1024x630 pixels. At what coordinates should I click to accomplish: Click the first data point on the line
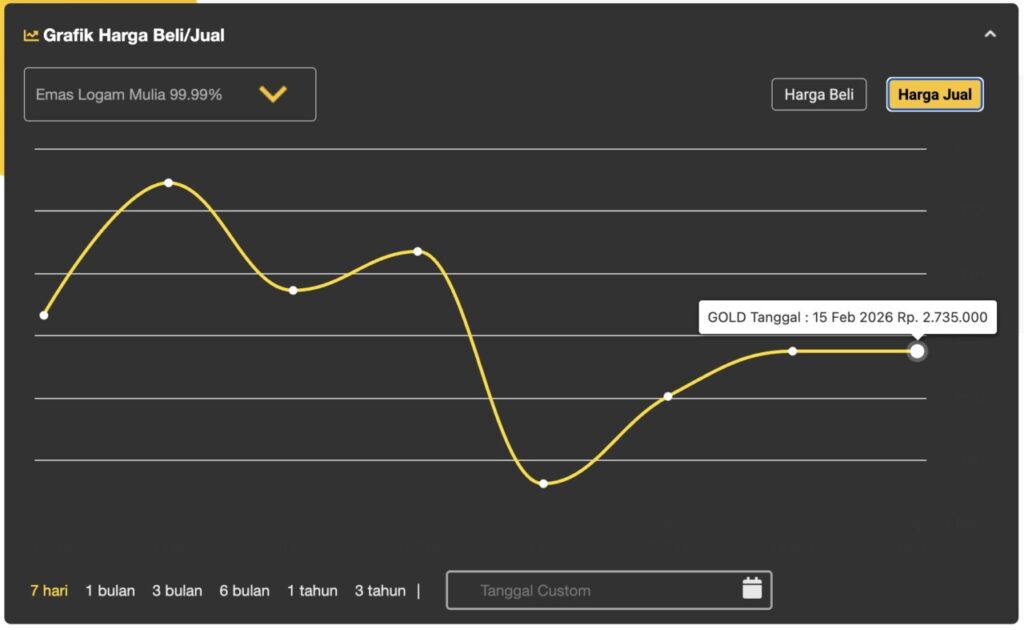click(44, 315)
